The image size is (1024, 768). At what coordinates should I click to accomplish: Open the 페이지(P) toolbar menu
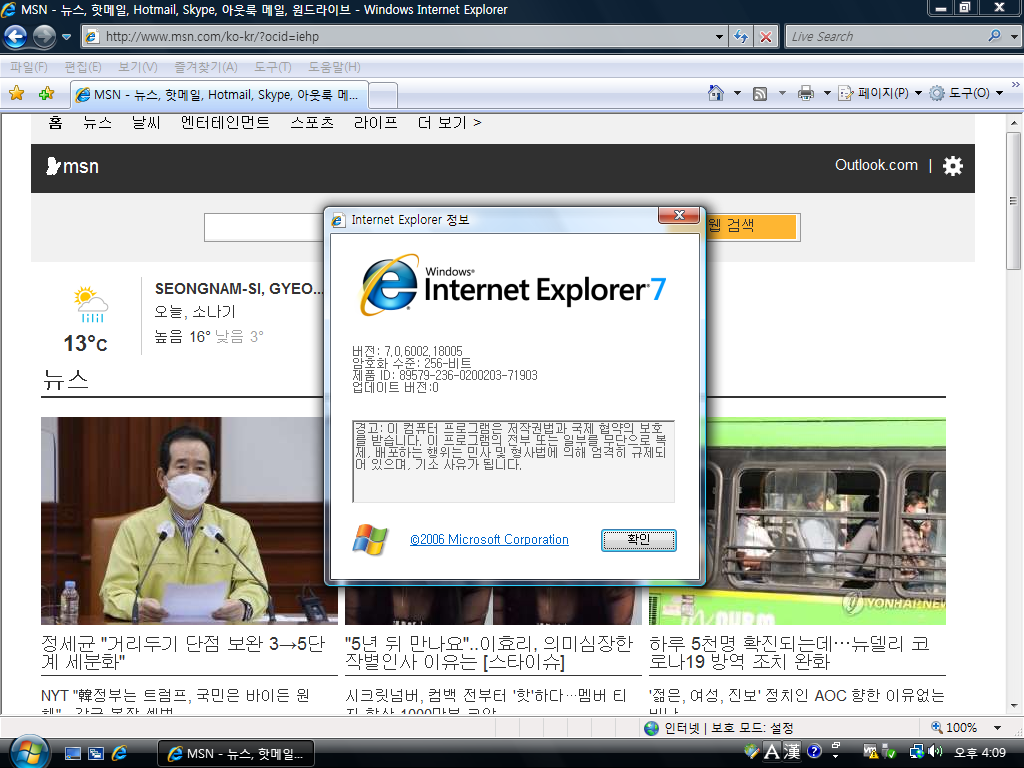880,93
